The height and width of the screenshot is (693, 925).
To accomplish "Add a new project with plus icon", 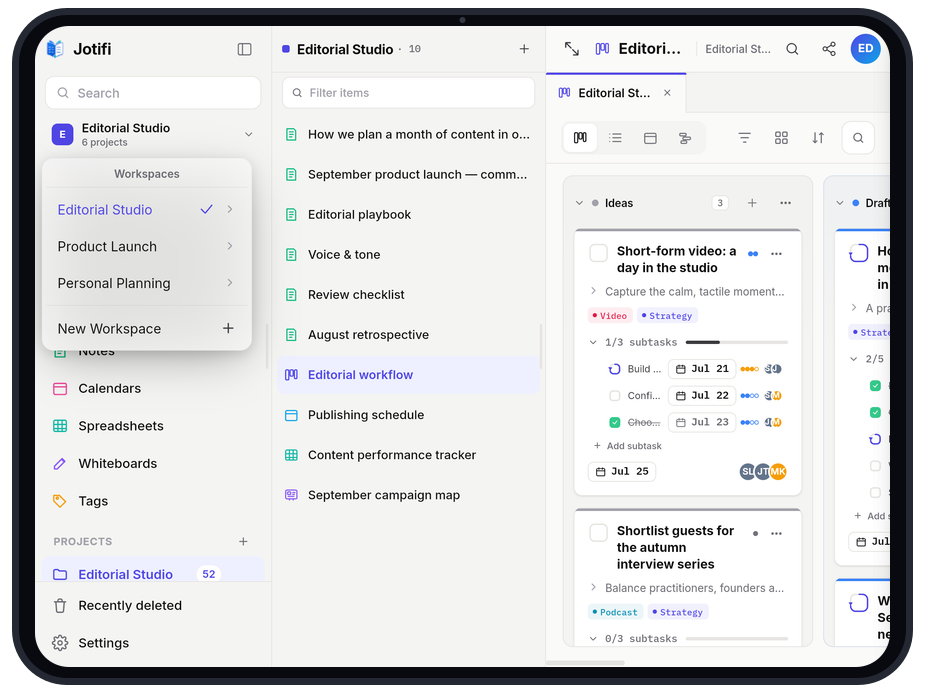I will point(243,541).
